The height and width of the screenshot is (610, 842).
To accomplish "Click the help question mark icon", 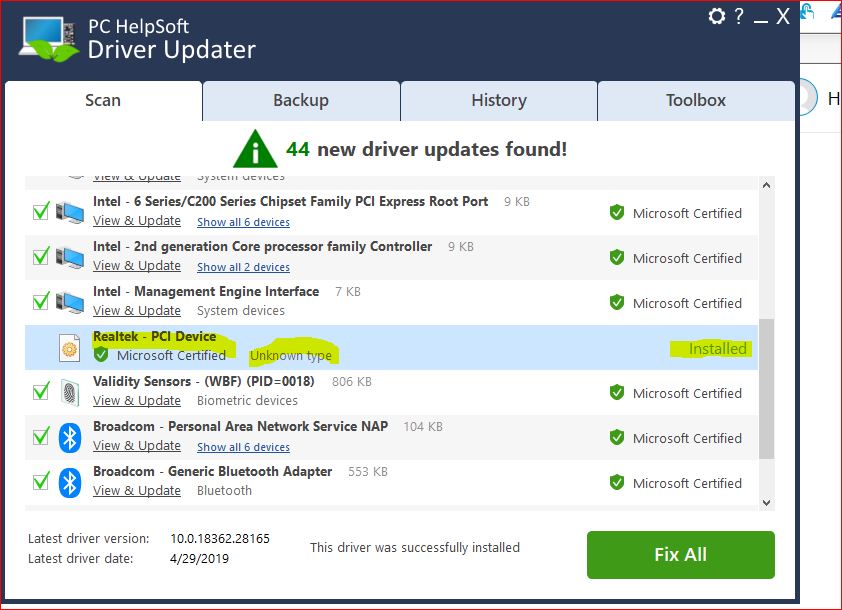I will [x=741, y=16].
